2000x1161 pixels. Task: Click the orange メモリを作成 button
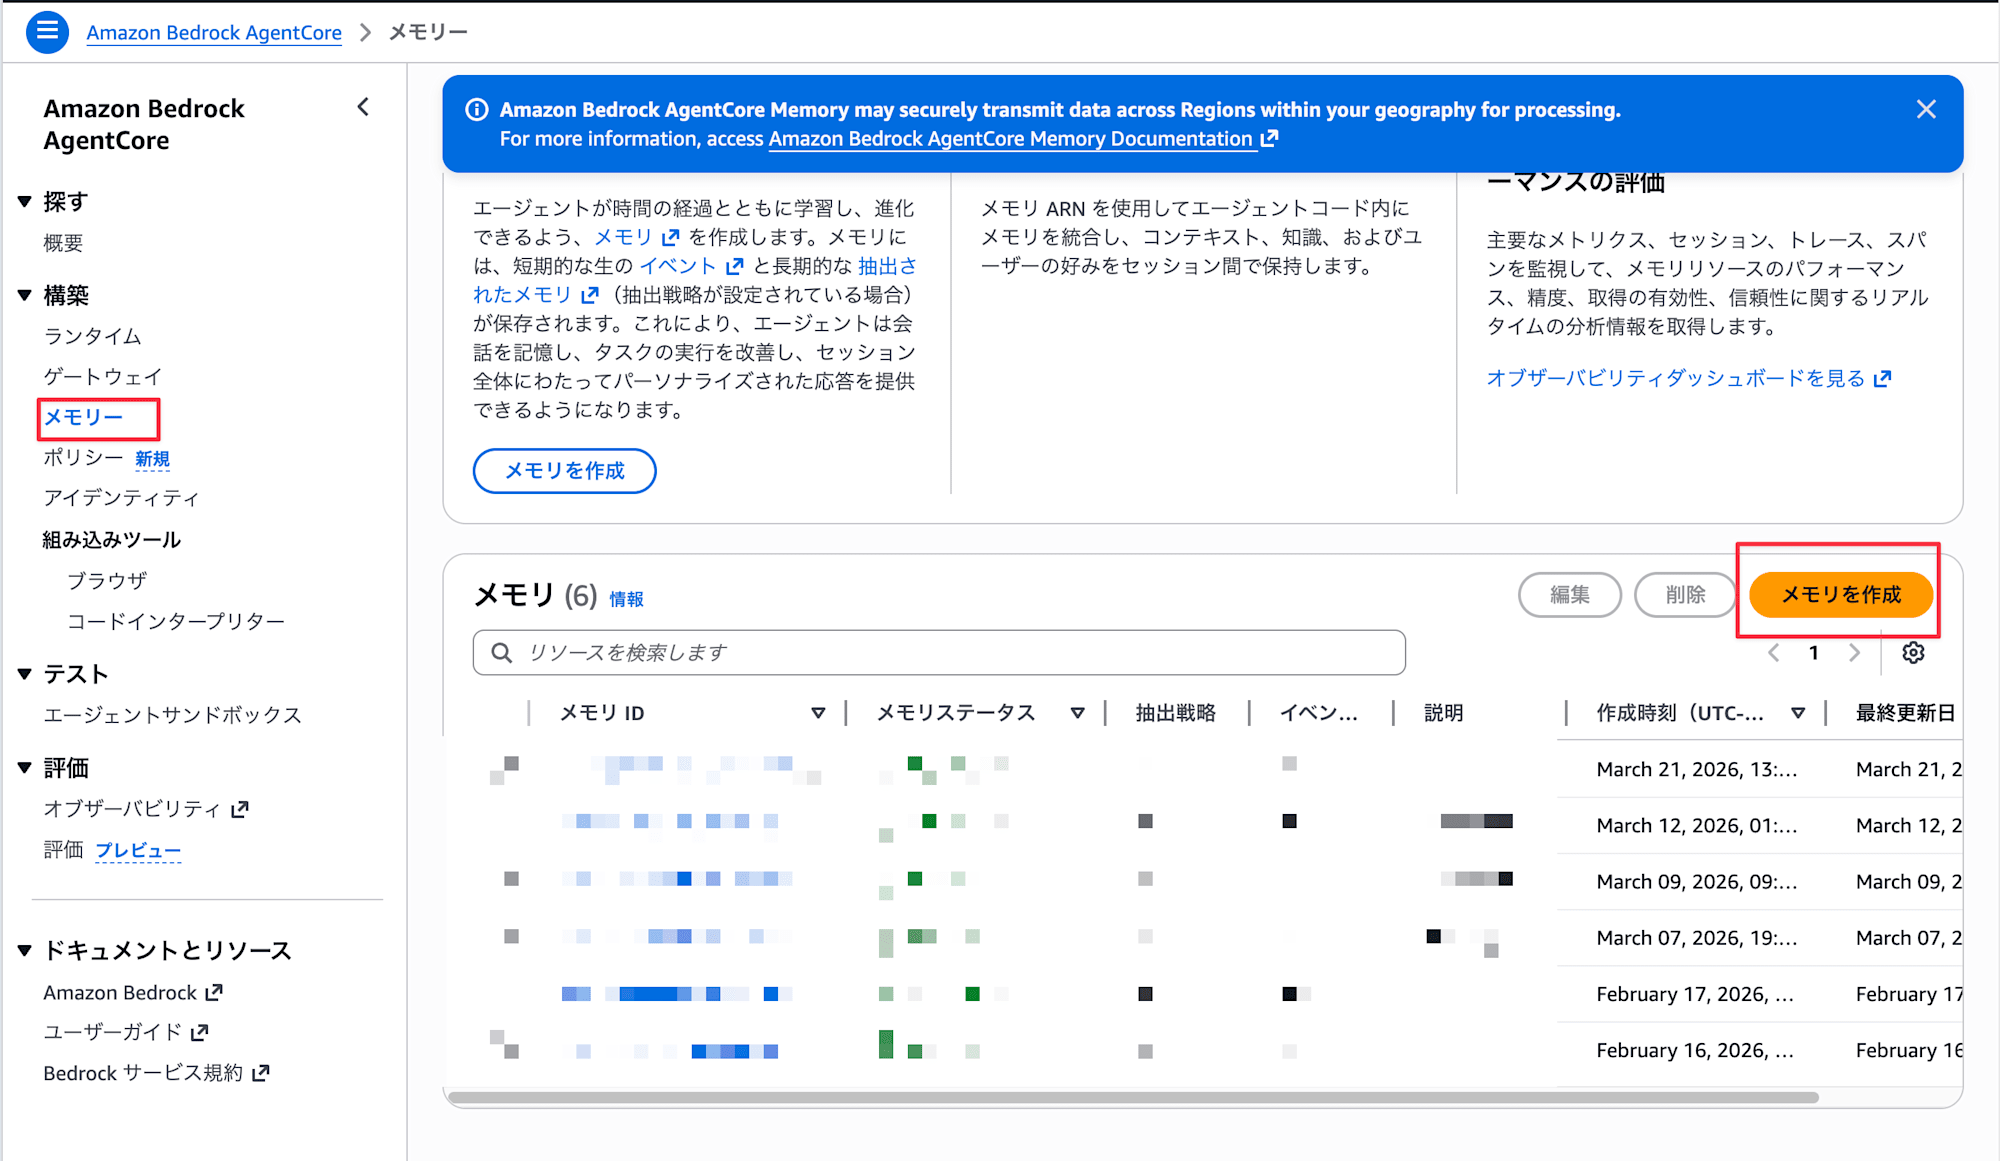[x=1840, y=595]
